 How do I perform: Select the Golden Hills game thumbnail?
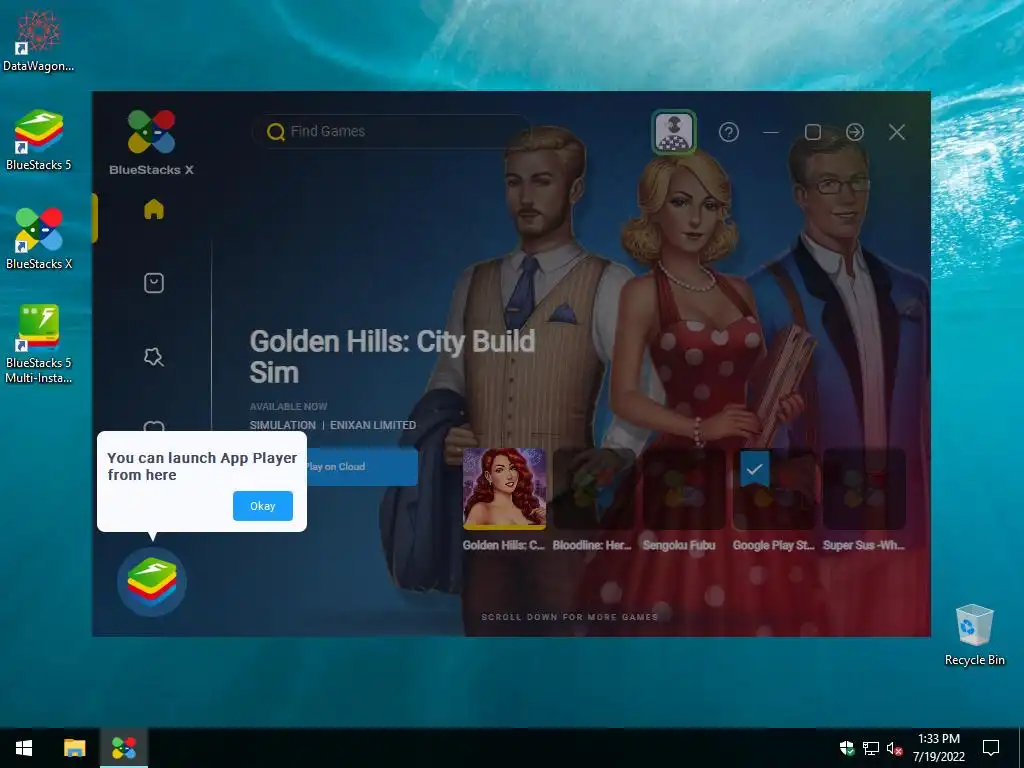[x=504, y=488]
